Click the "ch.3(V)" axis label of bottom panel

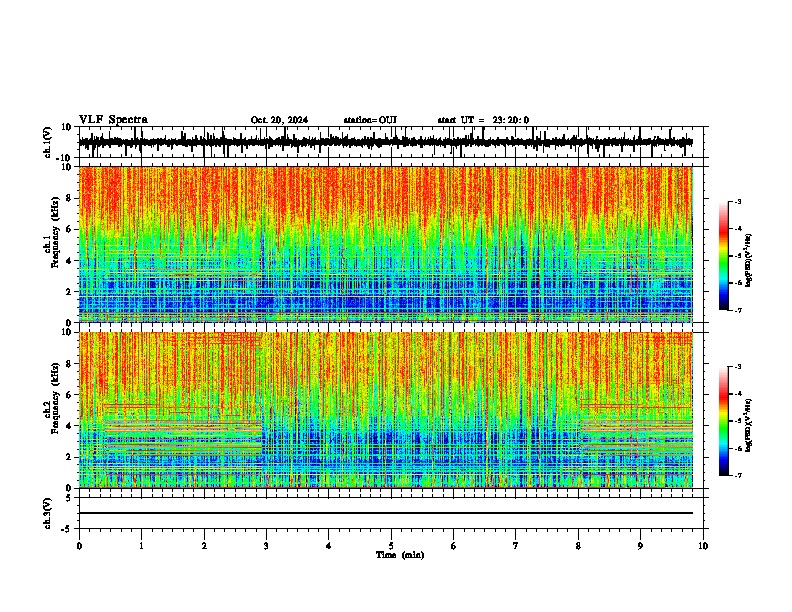(48, 514)
